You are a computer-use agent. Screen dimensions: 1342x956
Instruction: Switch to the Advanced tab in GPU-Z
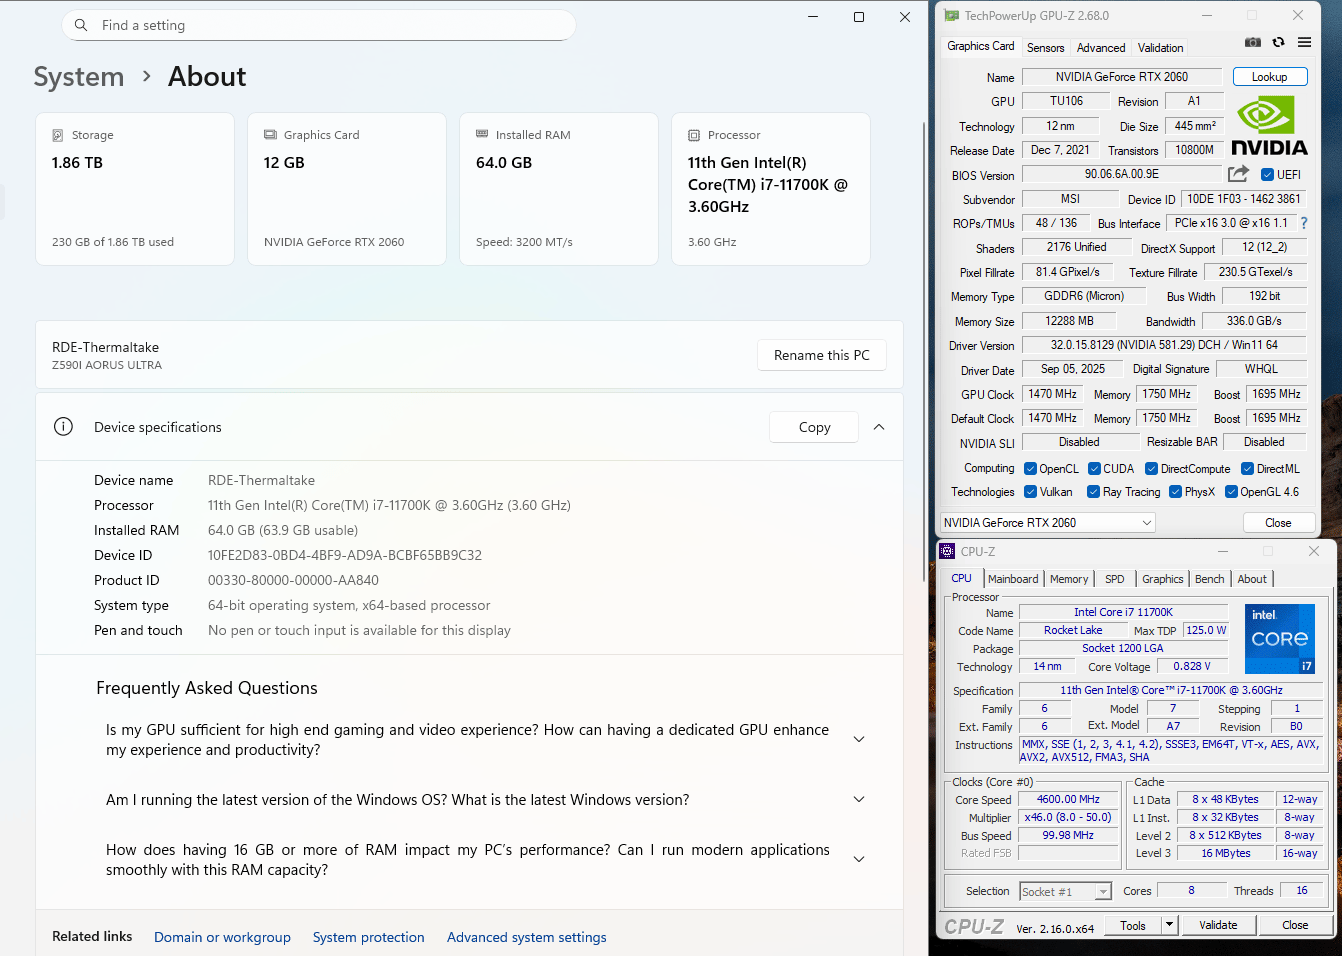(x=1101, y=48)
